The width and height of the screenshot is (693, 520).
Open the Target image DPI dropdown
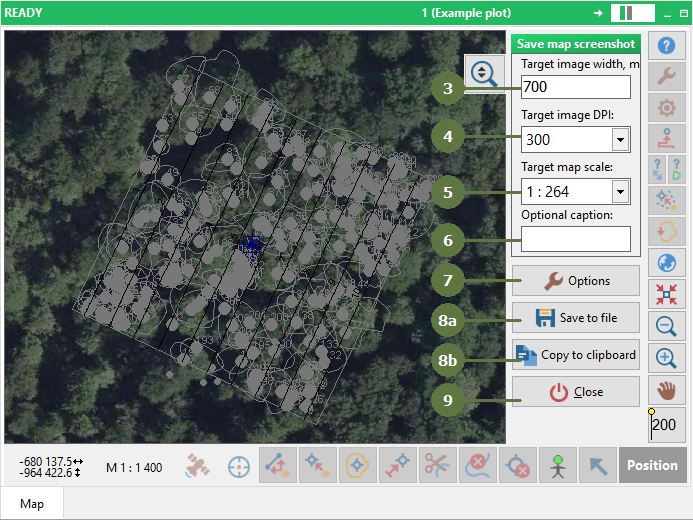620,140
